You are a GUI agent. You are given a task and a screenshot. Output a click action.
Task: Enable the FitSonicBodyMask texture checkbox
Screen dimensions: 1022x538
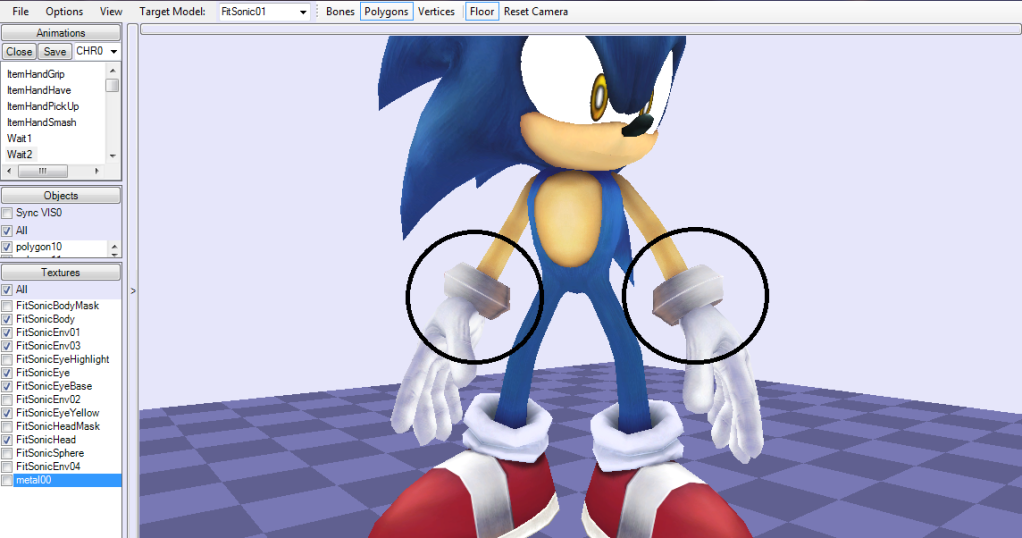pos(7,306)
